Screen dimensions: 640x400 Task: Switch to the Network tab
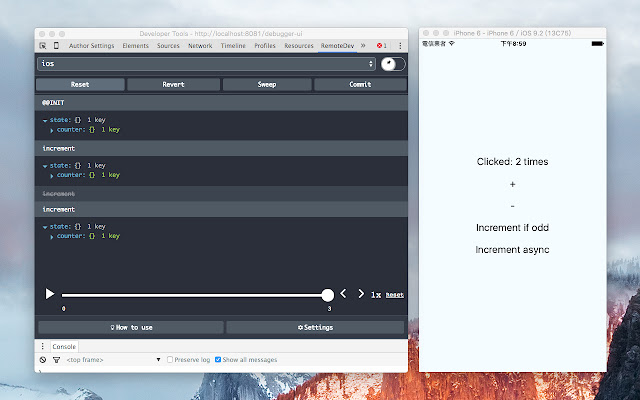click(200, 46)
